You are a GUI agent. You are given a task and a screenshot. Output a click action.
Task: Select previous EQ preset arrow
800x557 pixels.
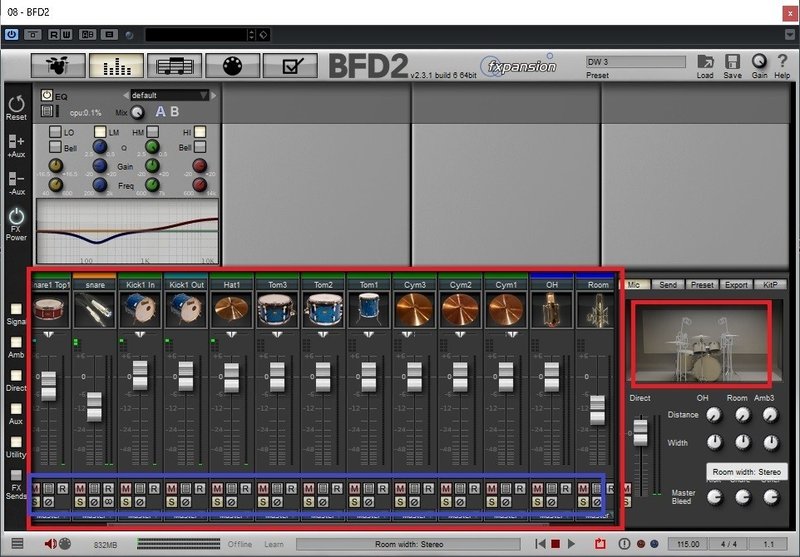click(x=126, y=95)
